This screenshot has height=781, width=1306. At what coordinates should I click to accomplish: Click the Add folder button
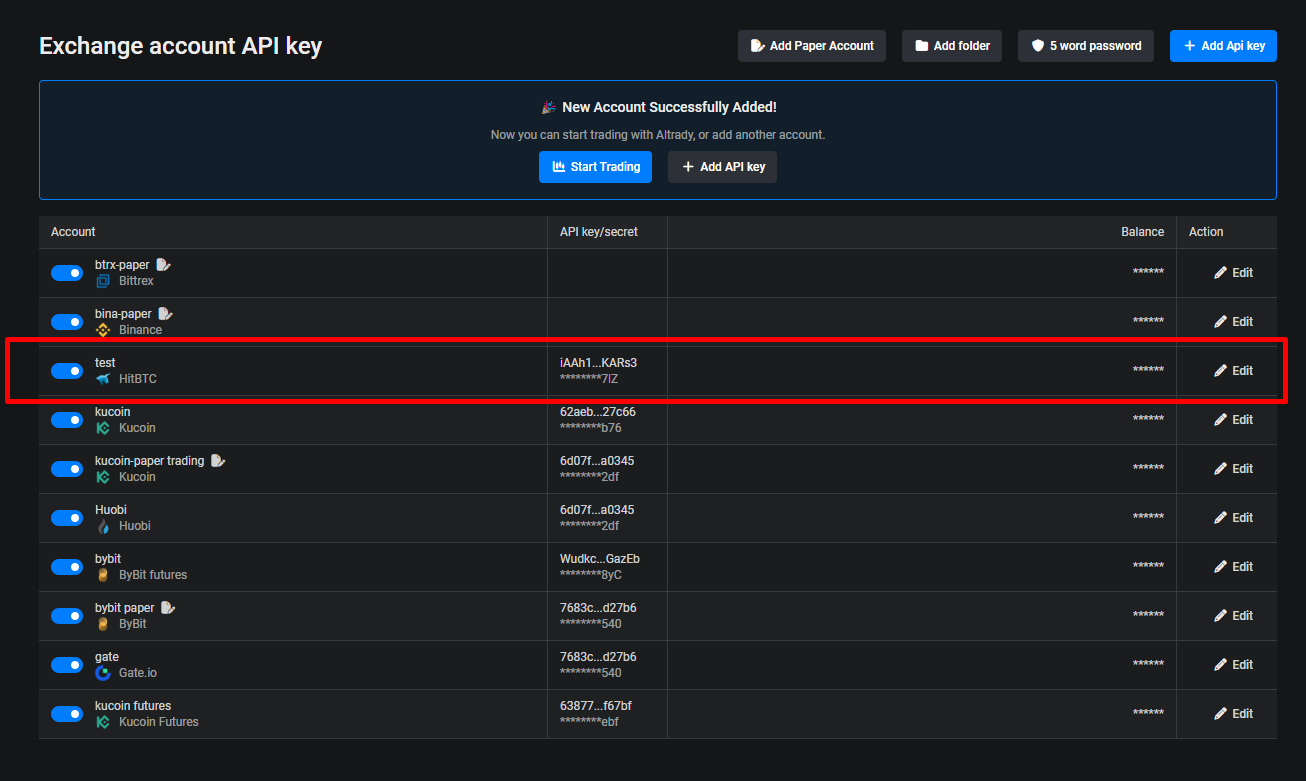pyautogui.click(x=952, y=46)
